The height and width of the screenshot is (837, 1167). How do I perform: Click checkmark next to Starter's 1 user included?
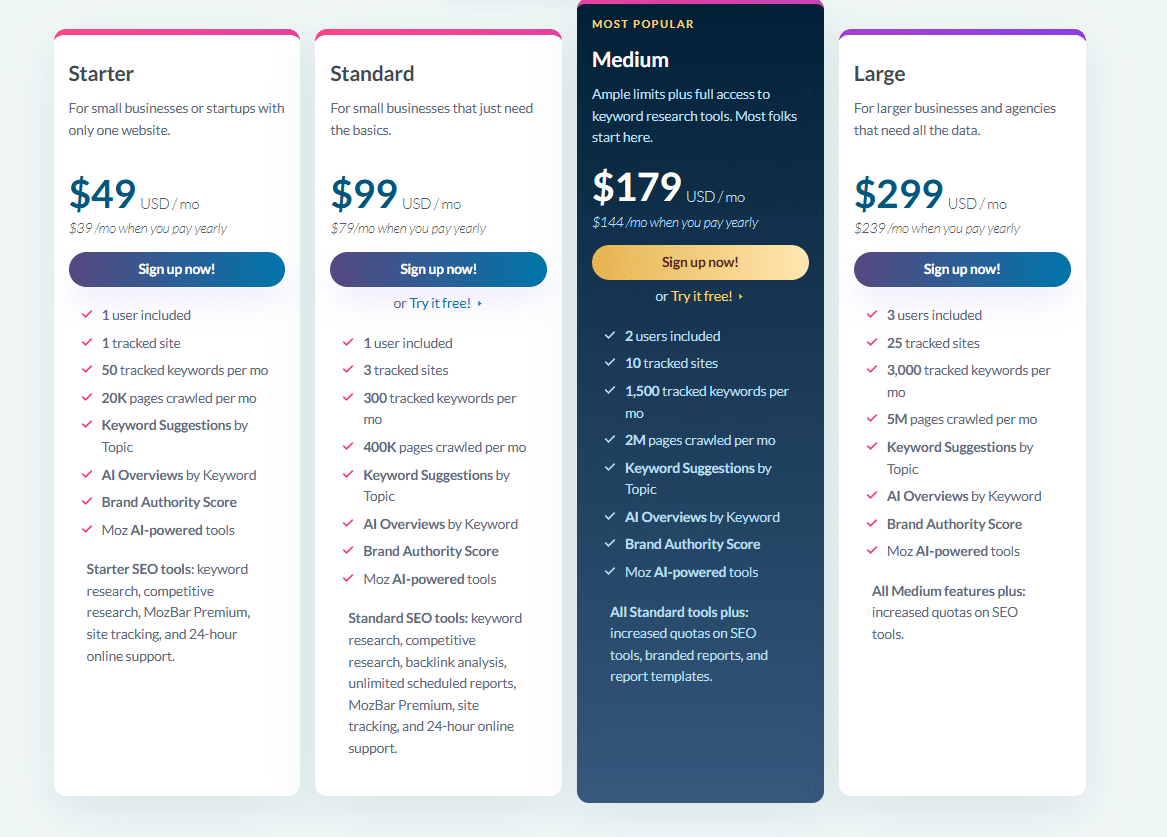coord(87,315)
